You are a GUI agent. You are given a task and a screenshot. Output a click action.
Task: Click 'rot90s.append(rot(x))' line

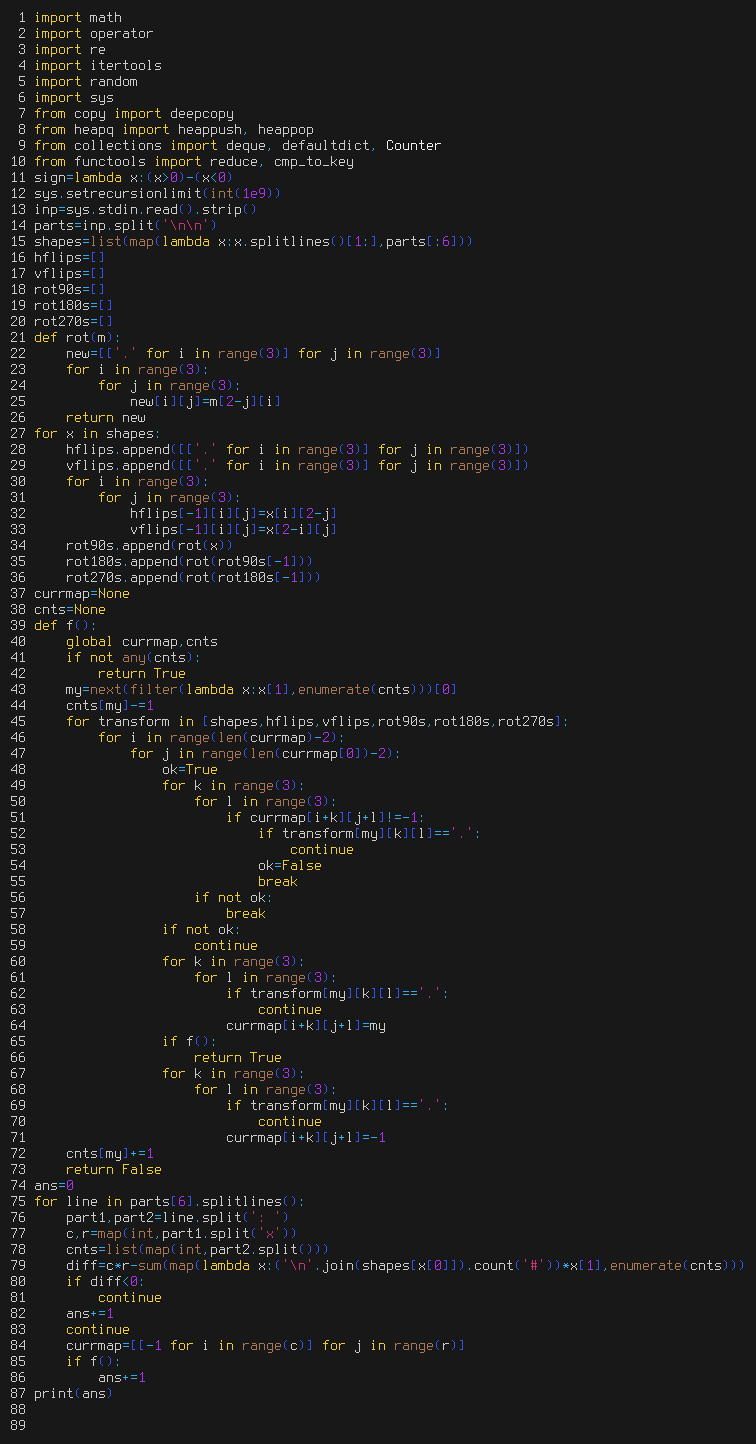point(150,545)
